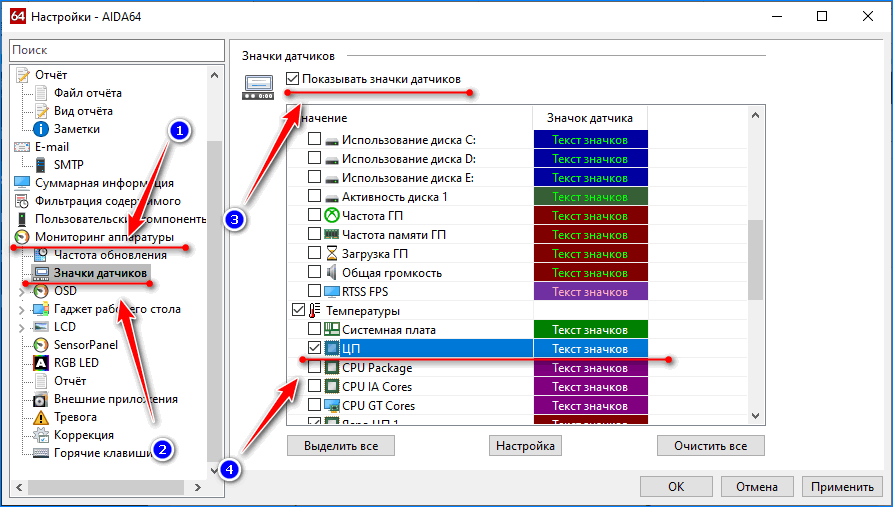Screen dimensions: 893x507
Task: Expand the Гаджет рабочего стола node
Action: point(22,309)
